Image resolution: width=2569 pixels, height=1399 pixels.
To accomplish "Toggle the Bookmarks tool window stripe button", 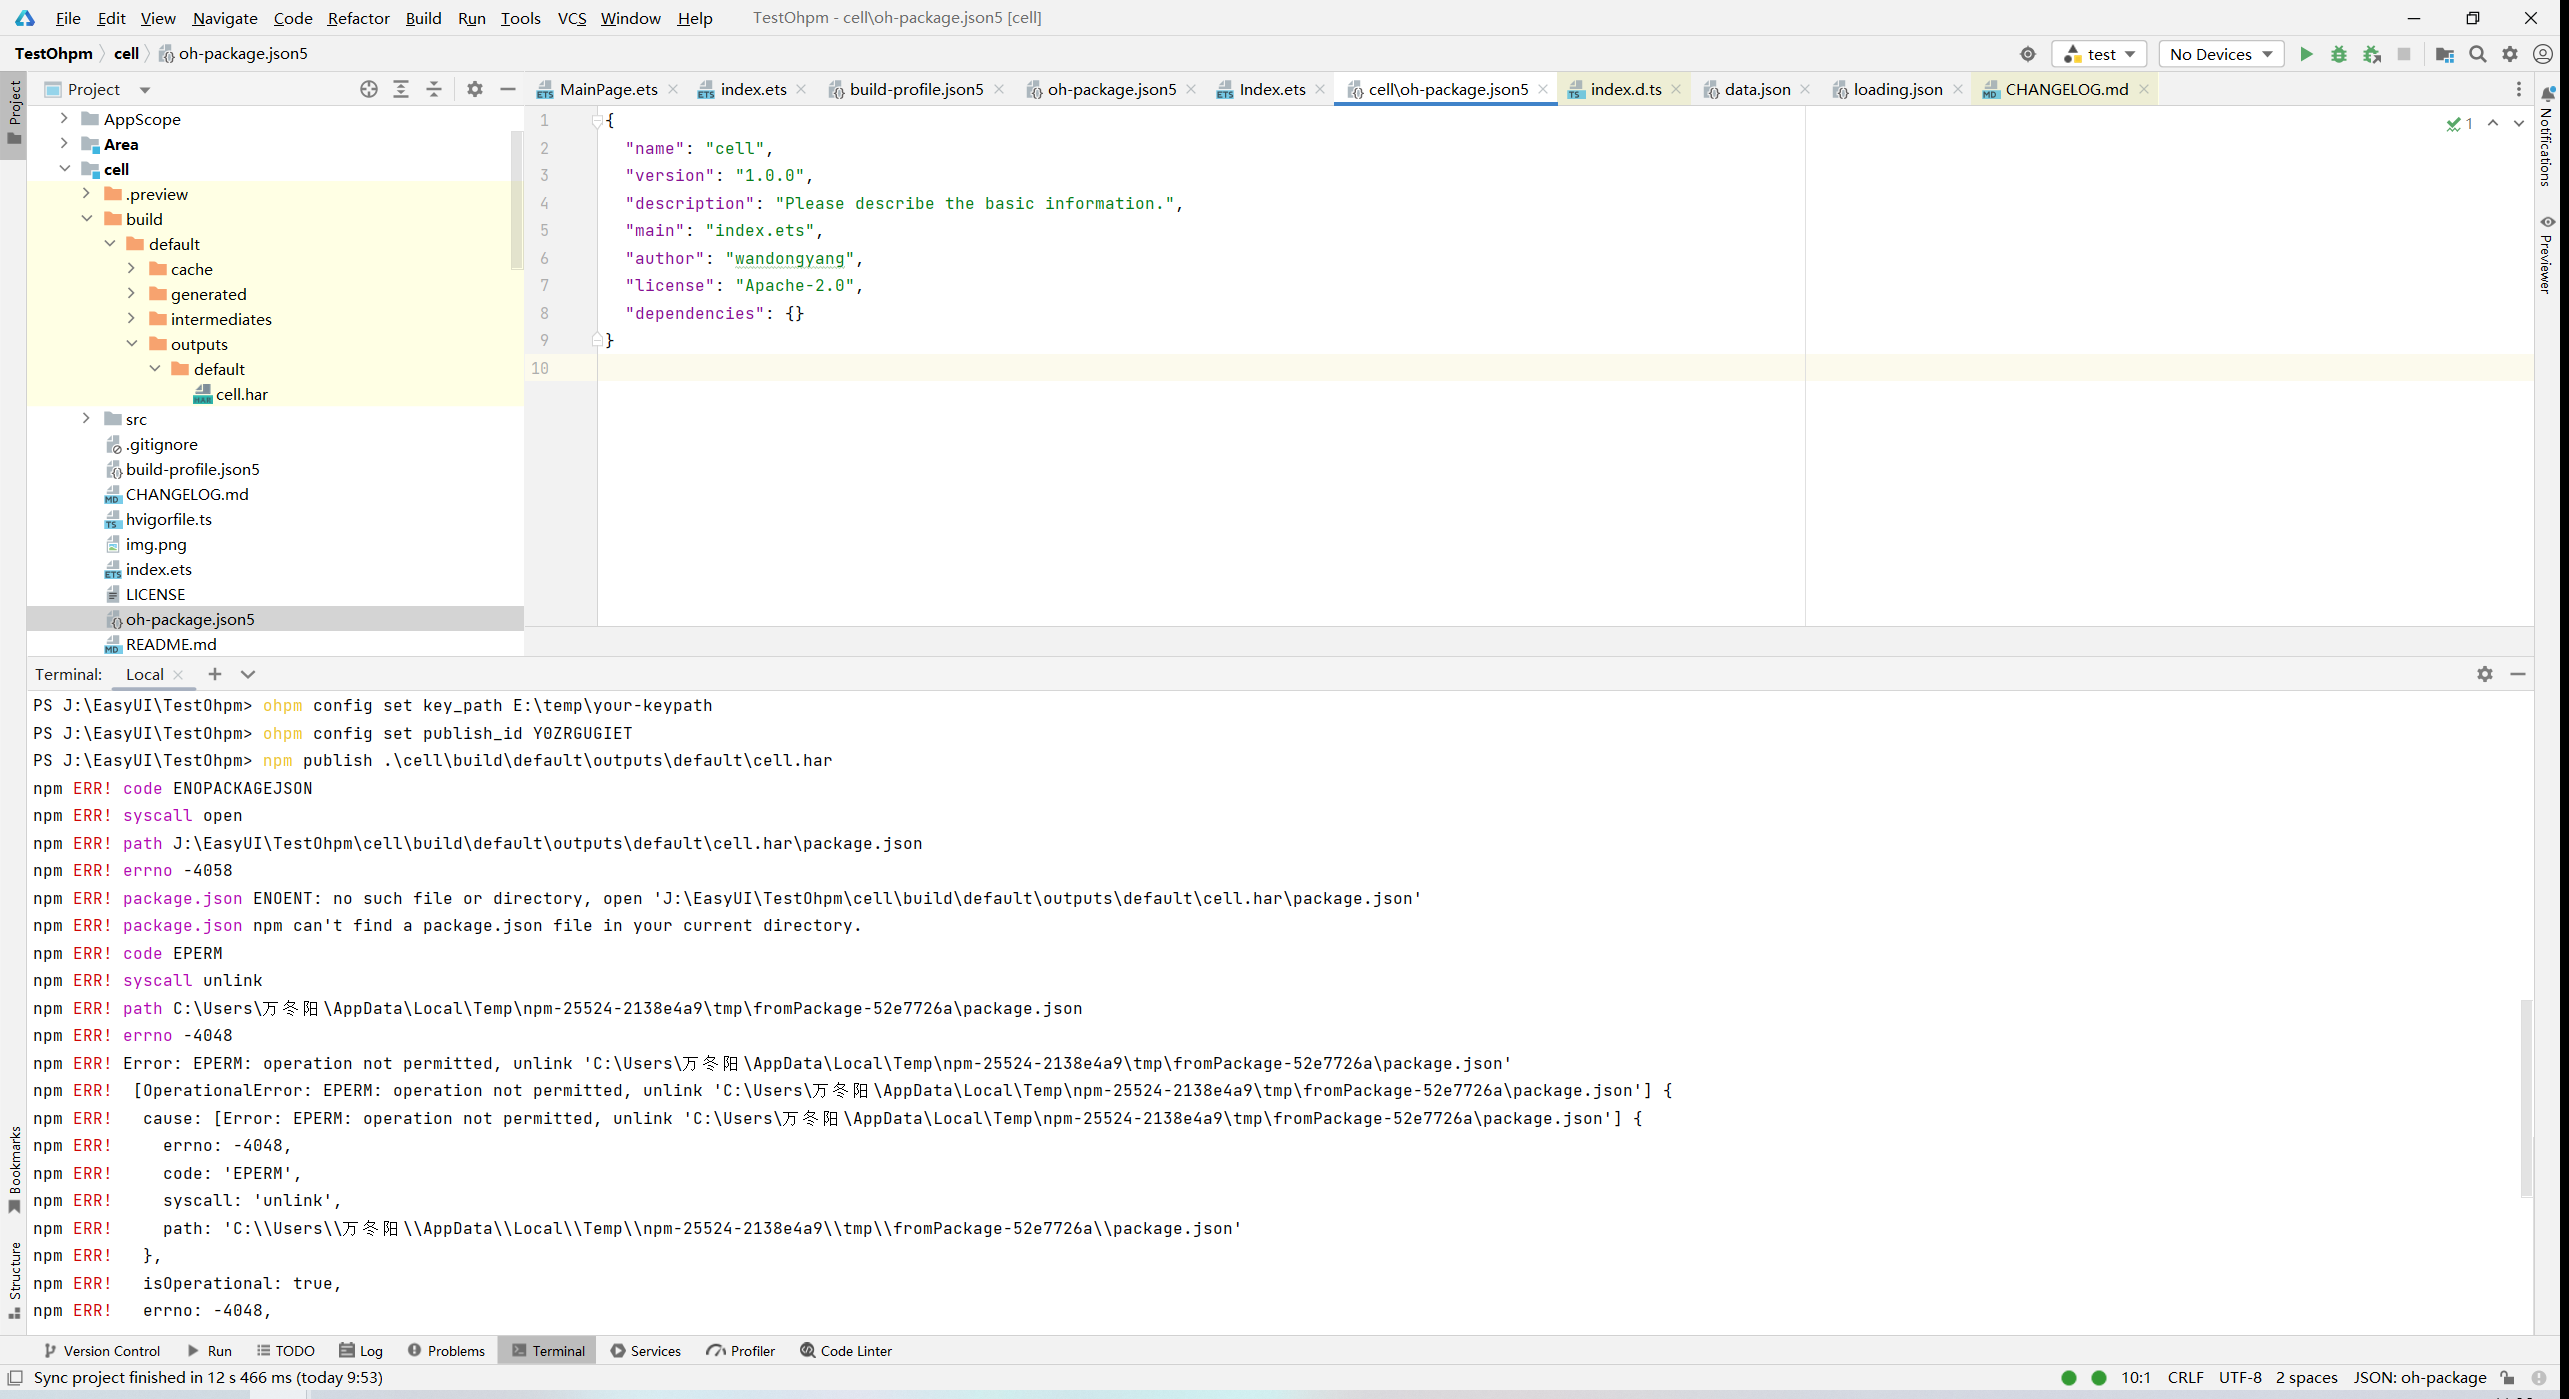I will (x=14, y=1170).
